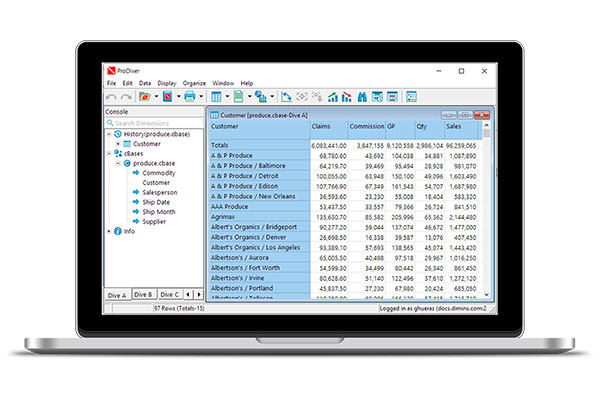Select the Supplier dimension
Image resolution: width=600 pixels, height=400 pixels.
pyautogui.click(x=154, y=222)
